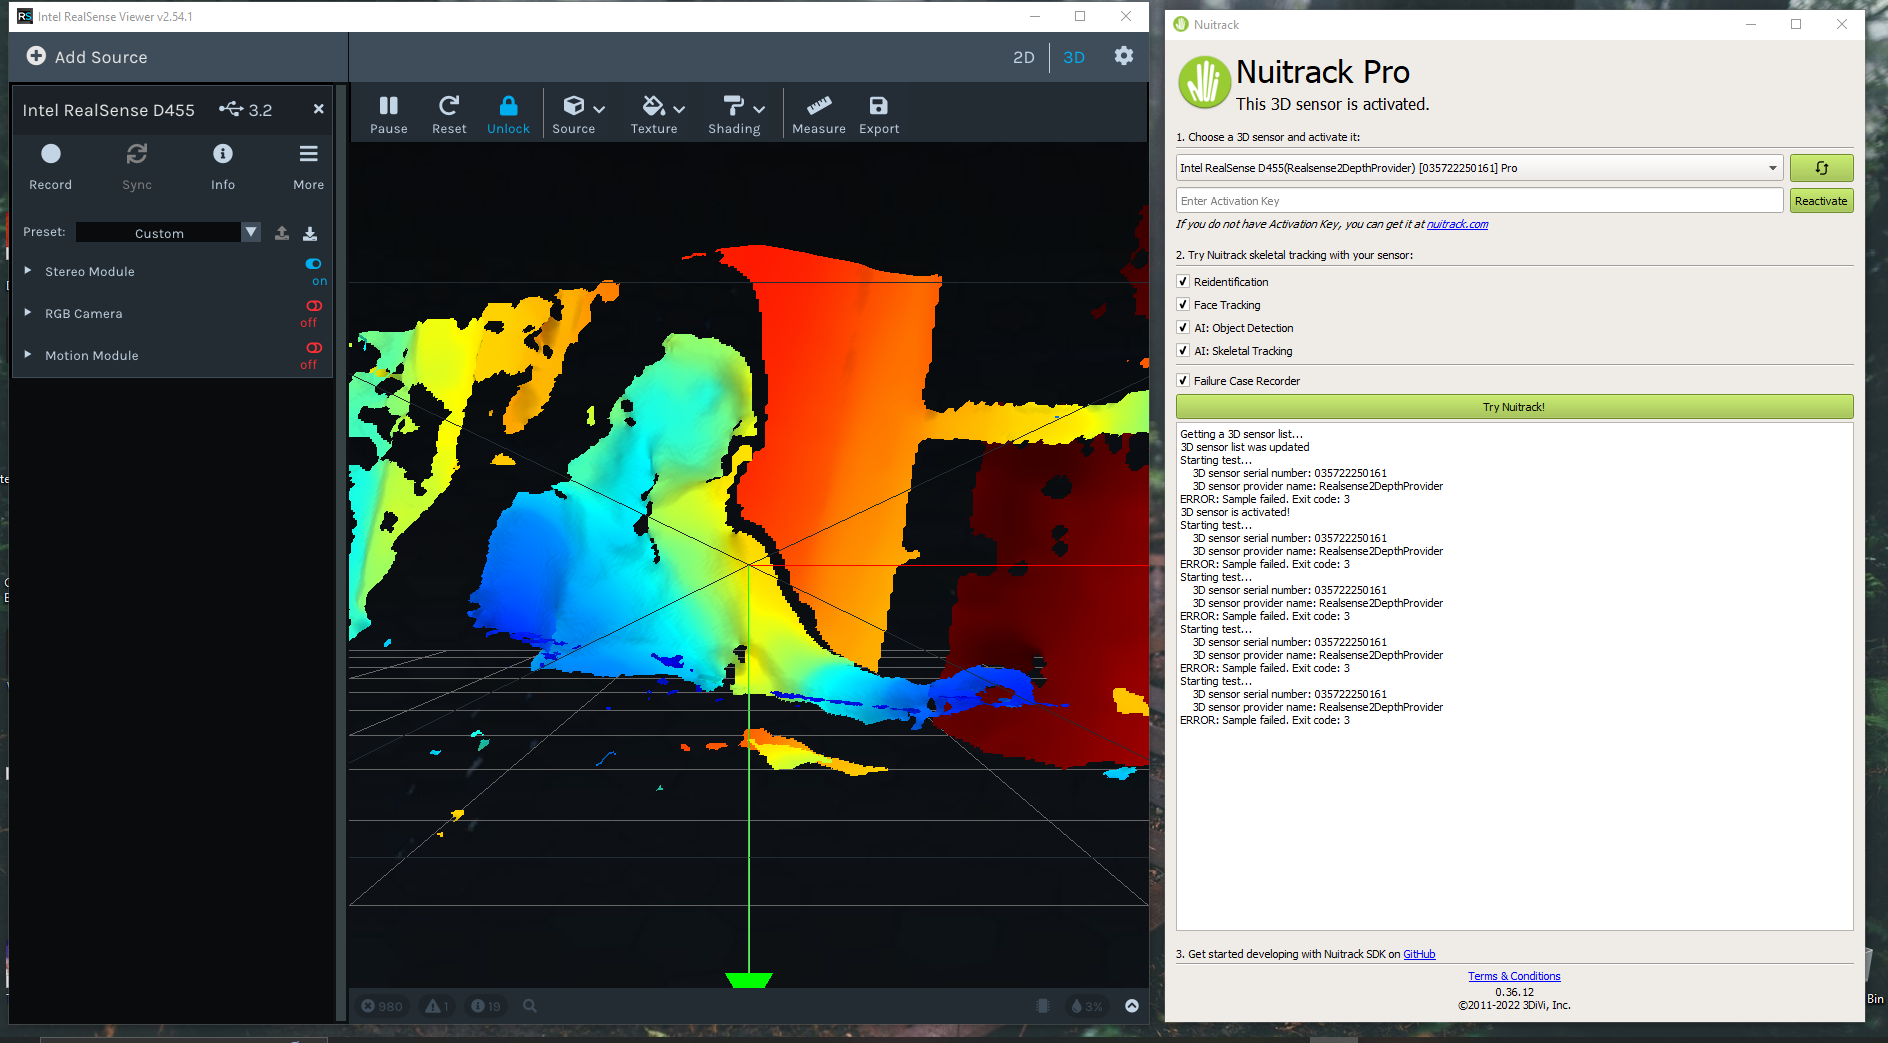This screenshot has width=1888, height=1043.
Task: Switch to the 2D view tab
Action: pos(1023,57)
